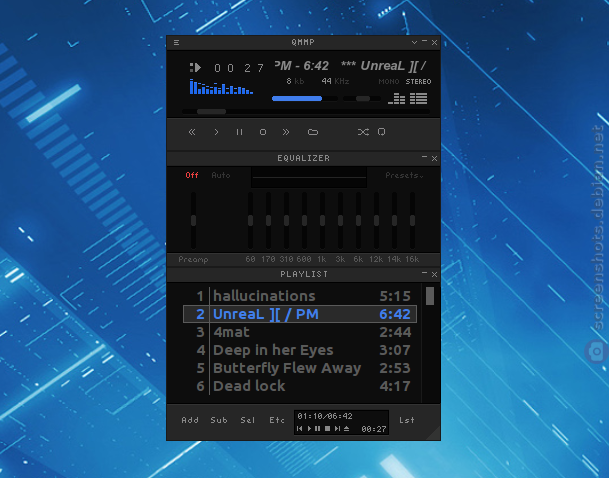The height and width of the screenshot is (478, 609).
Task: Click the previous track double-arrow button
Action: coord(192,132)
